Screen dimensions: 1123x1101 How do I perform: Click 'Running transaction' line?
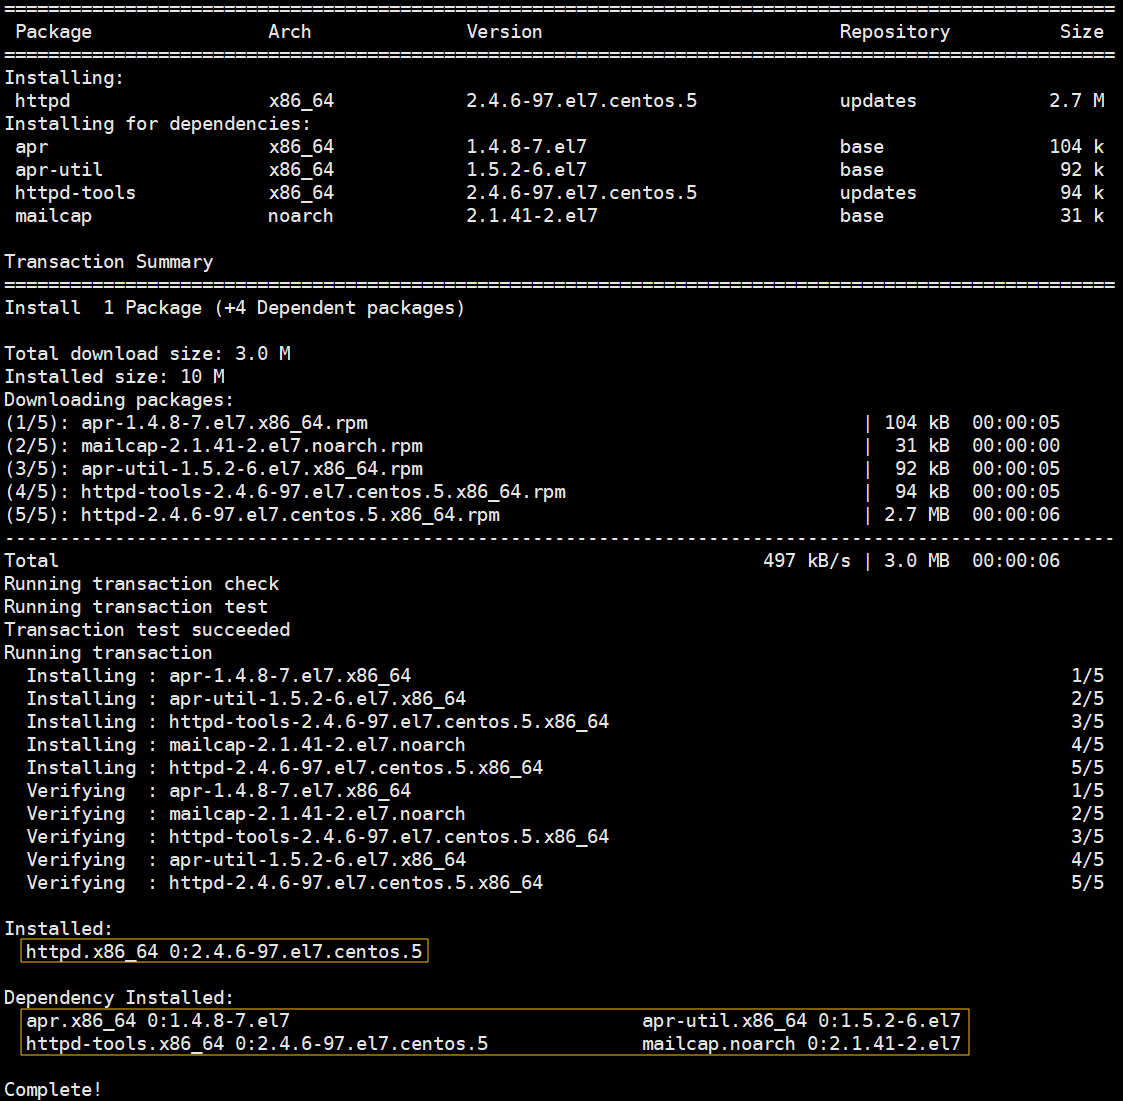tap(109, 652)
